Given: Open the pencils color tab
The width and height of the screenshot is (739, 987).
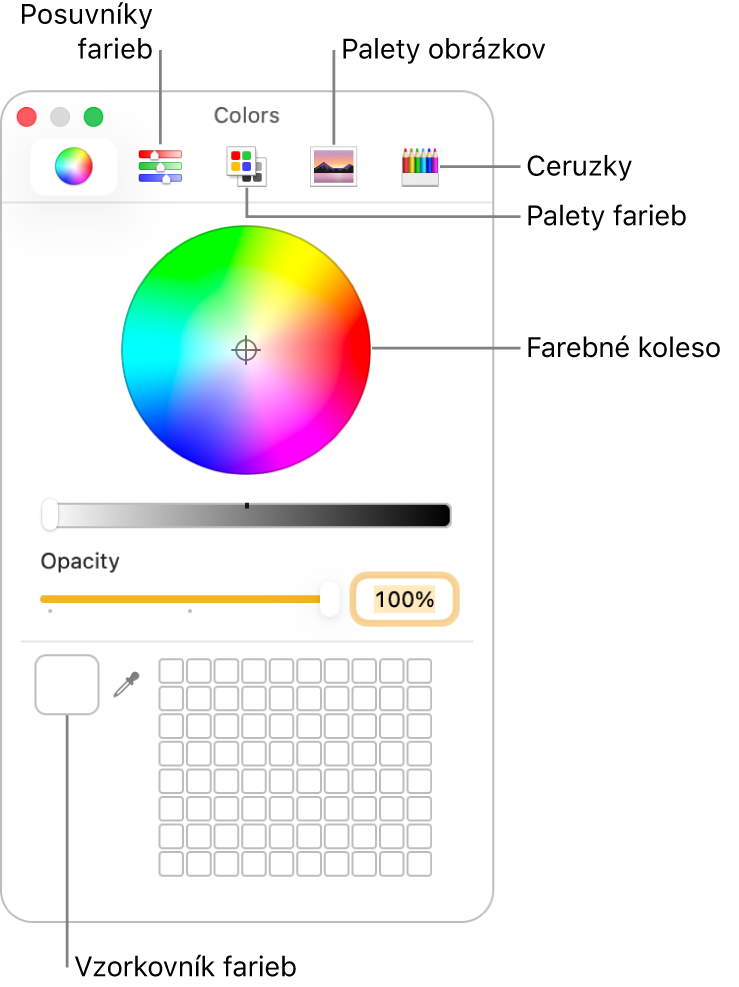Looking at the screenshot, I should (420, 166).
